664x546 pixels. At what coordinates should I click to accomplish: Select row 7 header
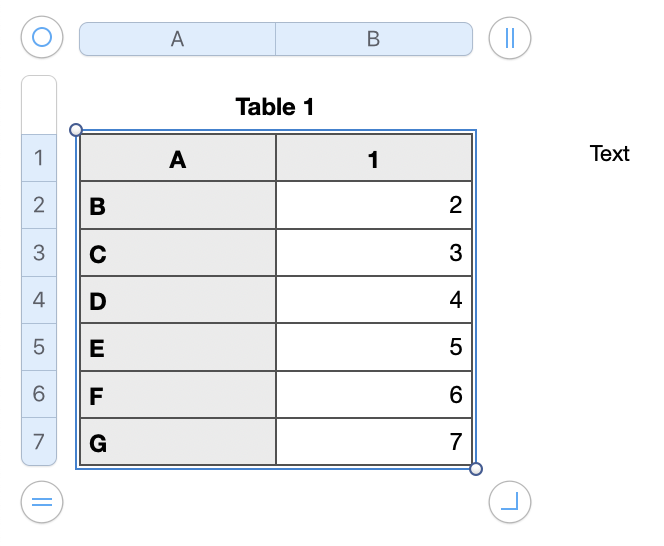click(x=39, y=441)
